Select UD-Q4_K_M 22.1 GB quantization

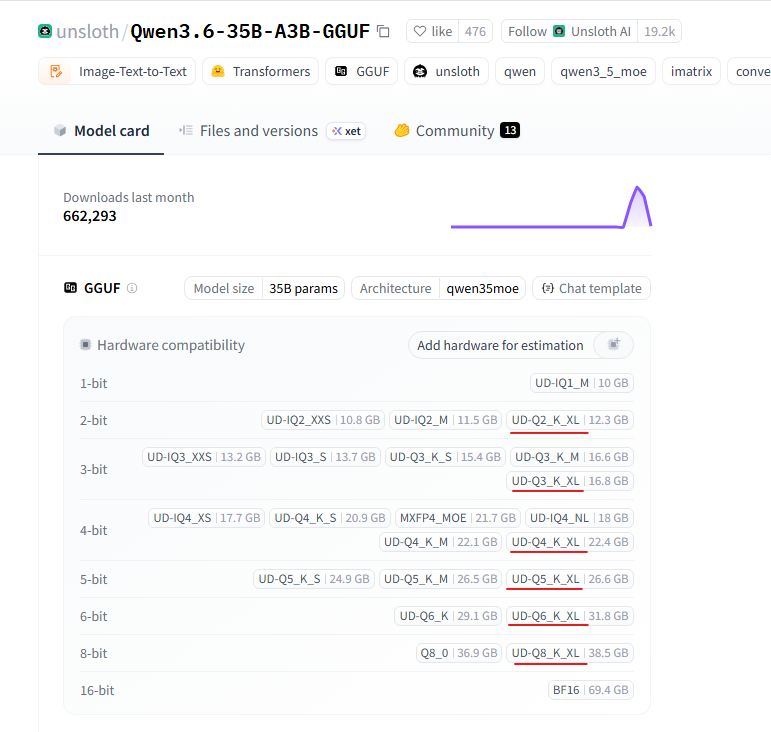point(441,542)
